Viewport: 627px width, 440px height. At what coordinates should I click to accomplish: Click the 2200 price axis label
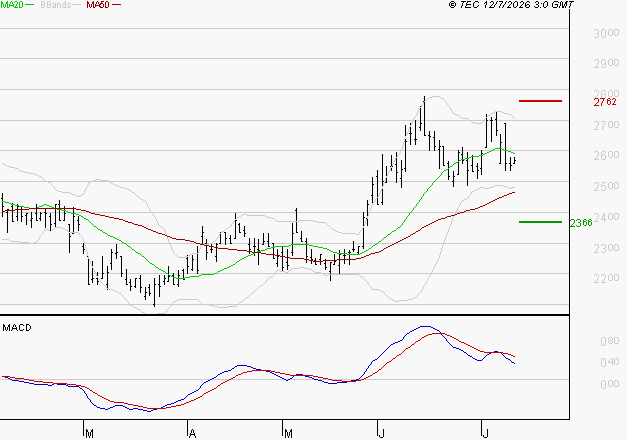pyautogui.click(x=606, y=278)
